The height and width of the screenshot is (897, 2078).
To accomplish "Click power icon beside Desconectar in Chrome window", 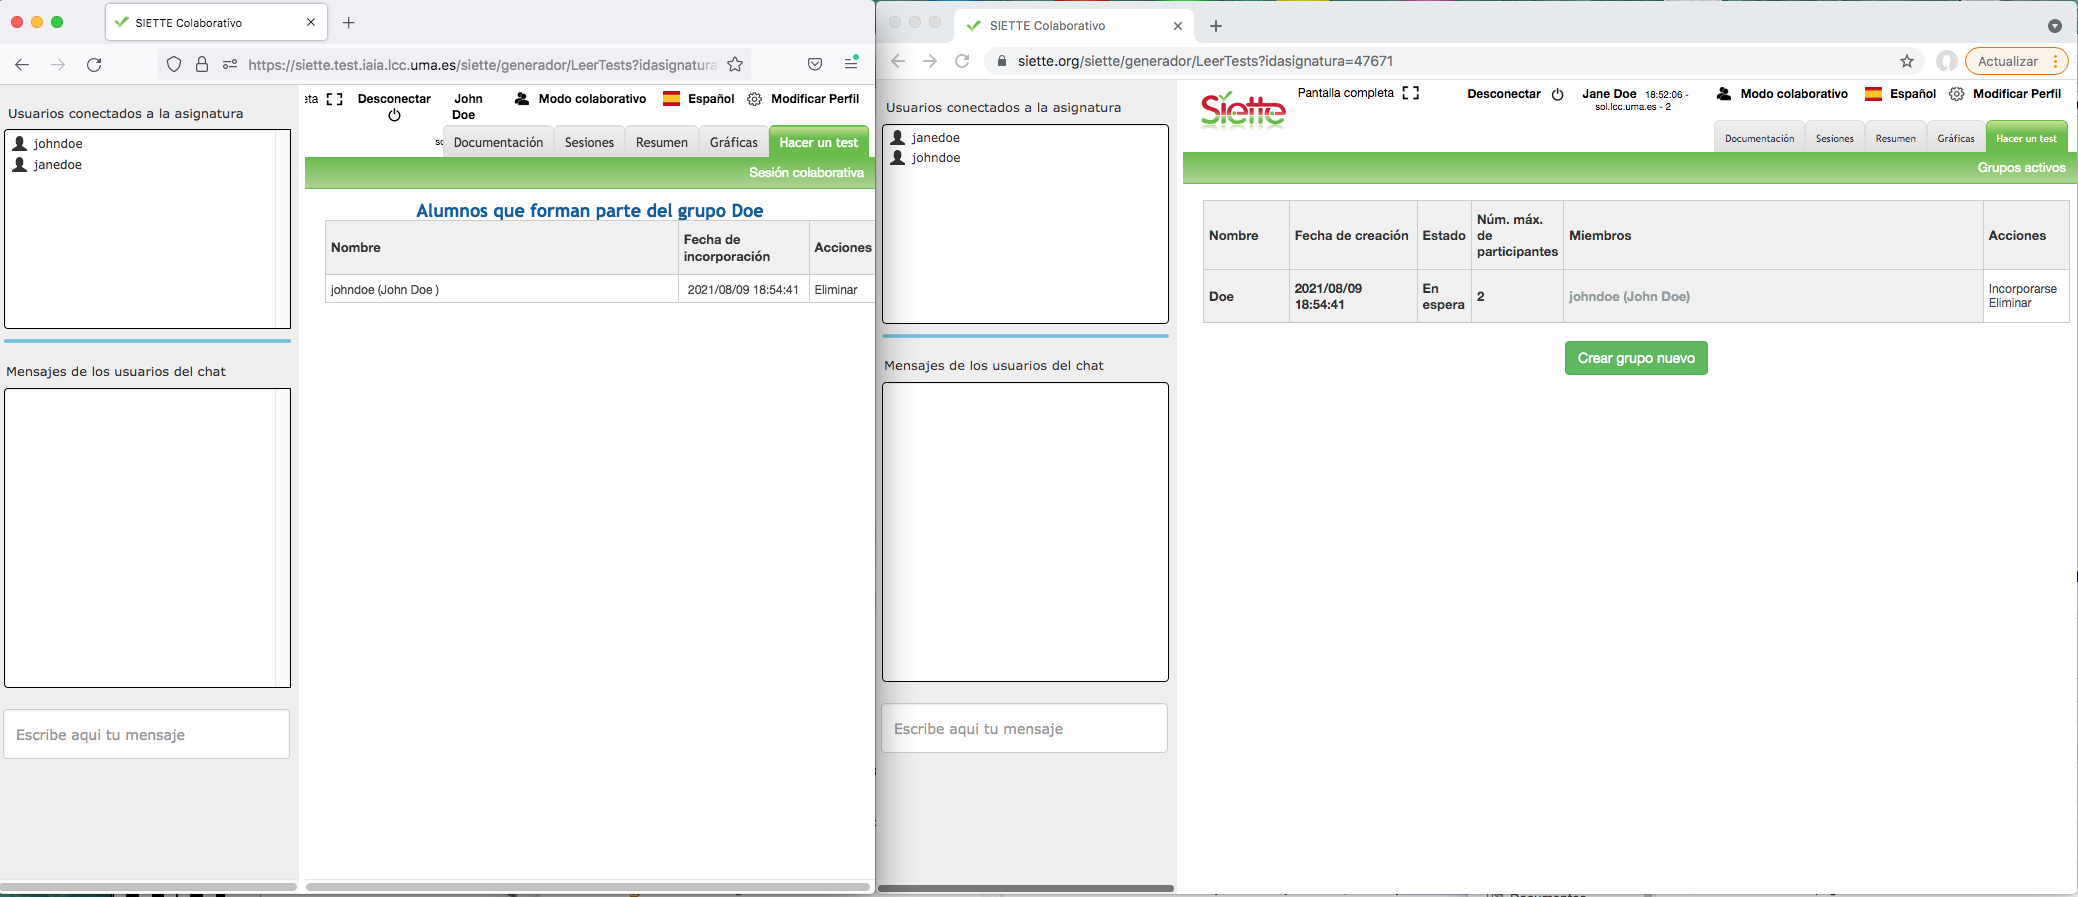I will point(1557,94).
